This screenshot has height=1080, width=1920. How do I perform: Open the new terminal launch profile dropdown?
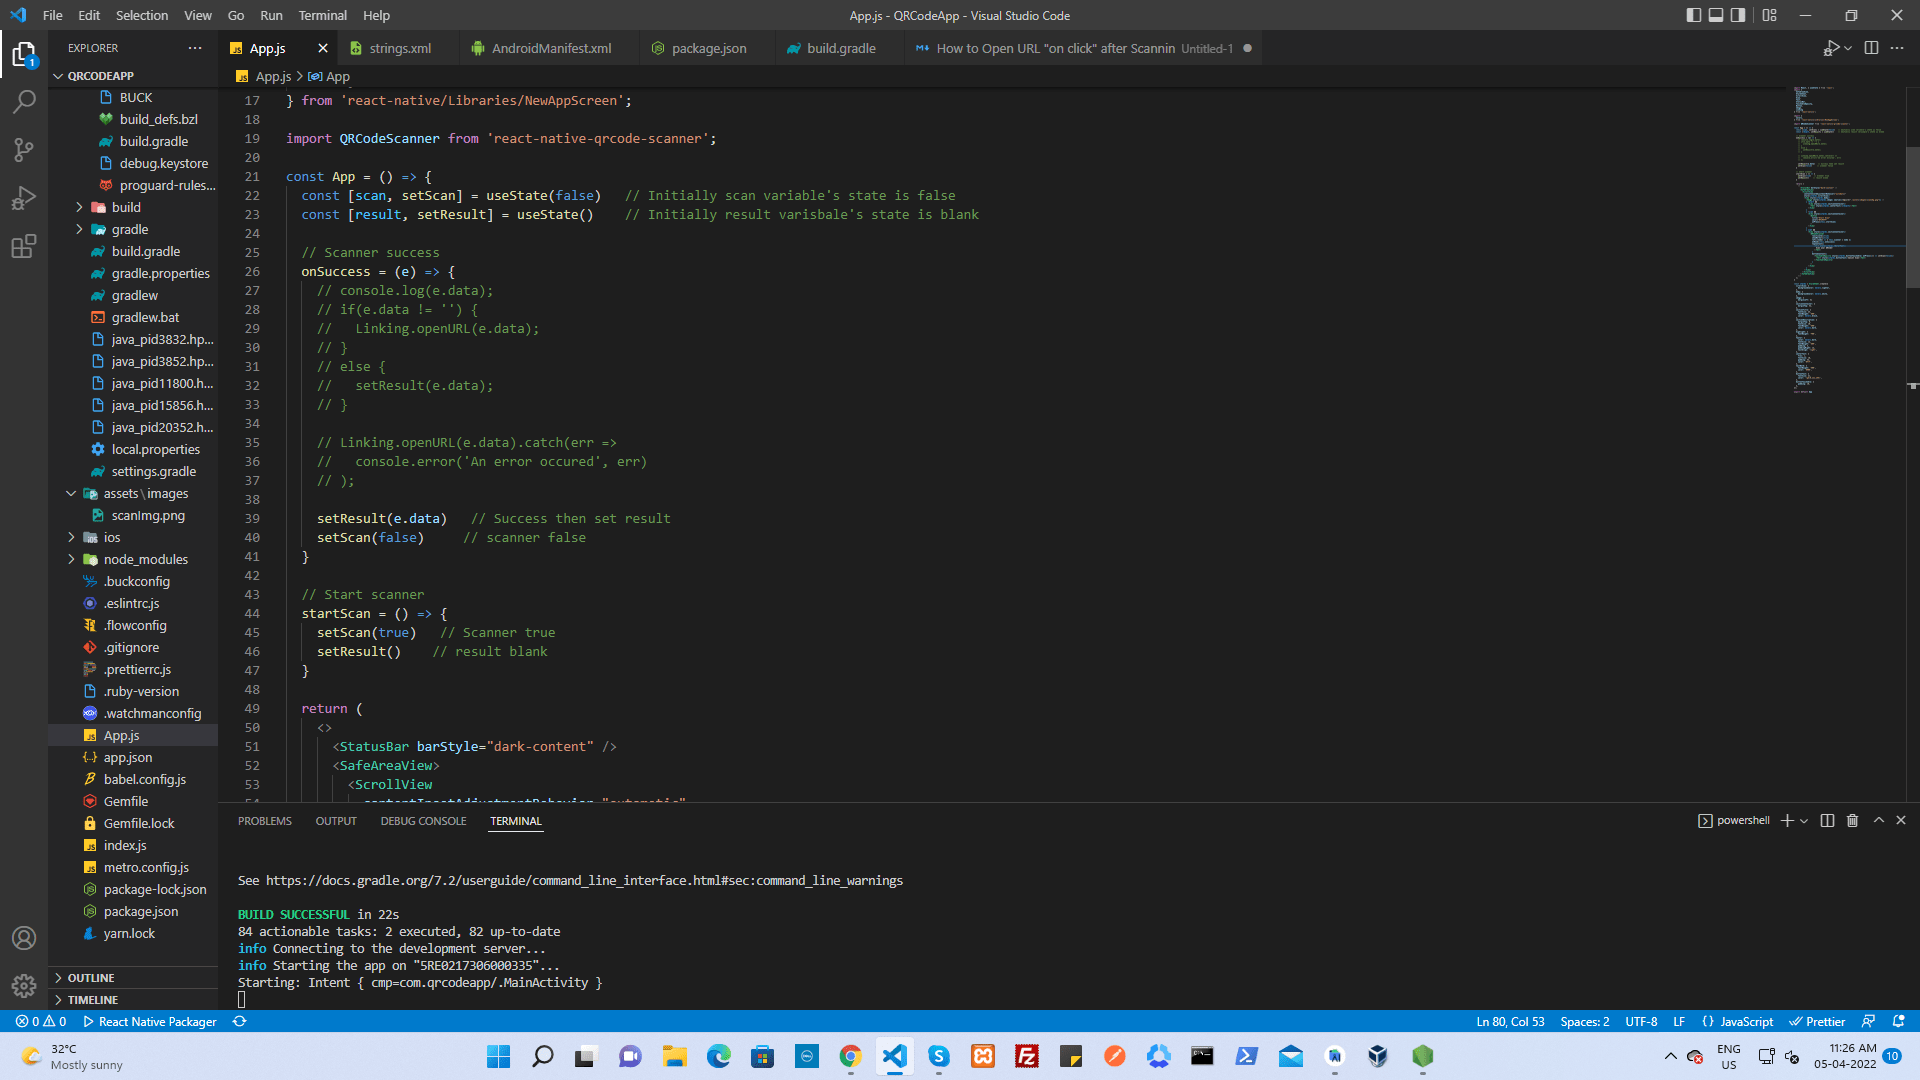click(x=1804, y=821)
